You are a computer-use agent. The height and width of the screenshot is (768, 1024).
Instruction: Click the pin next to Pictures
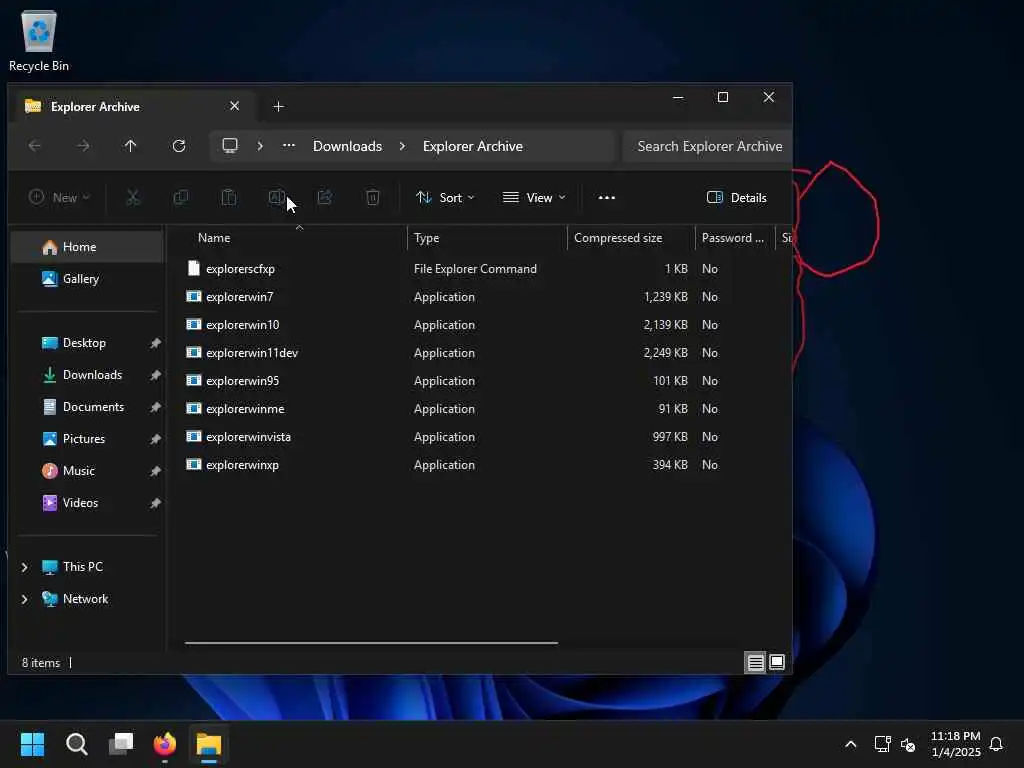click(155, 439)
